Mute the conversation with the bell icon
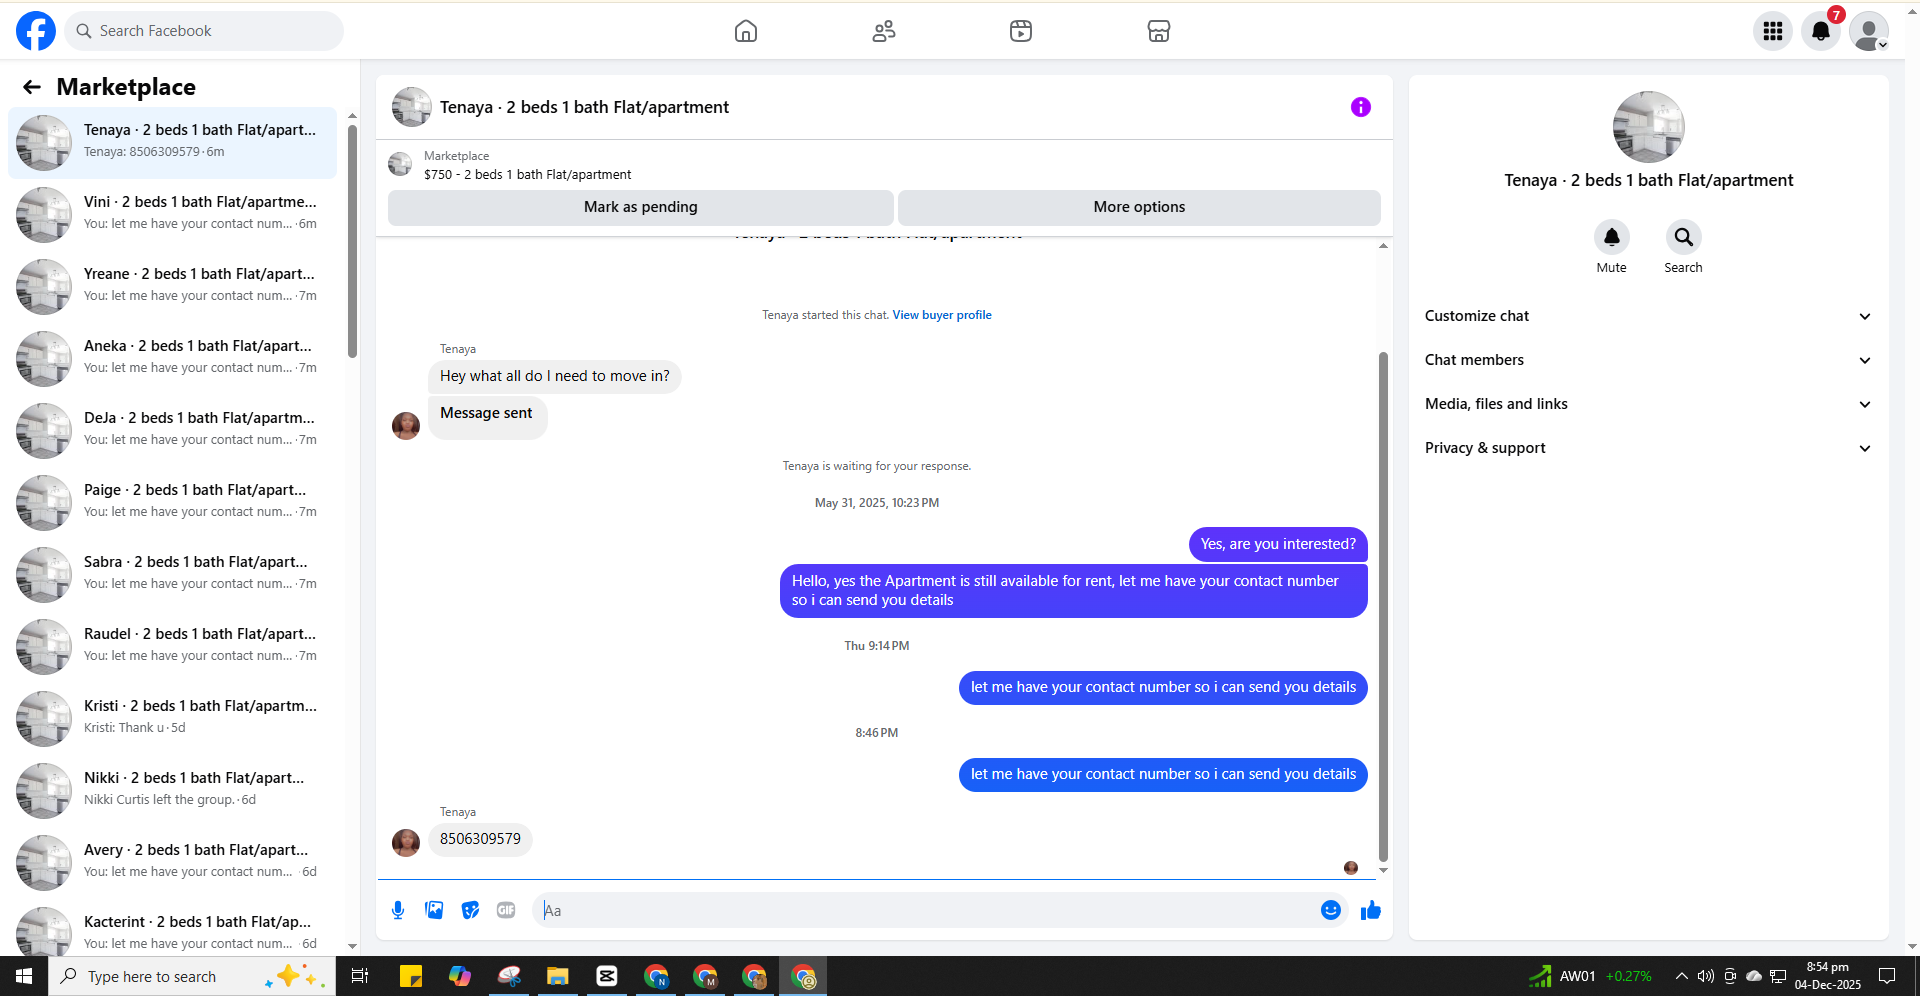Viewport: 1920px width, 996px height. [x=1612, y=237]
